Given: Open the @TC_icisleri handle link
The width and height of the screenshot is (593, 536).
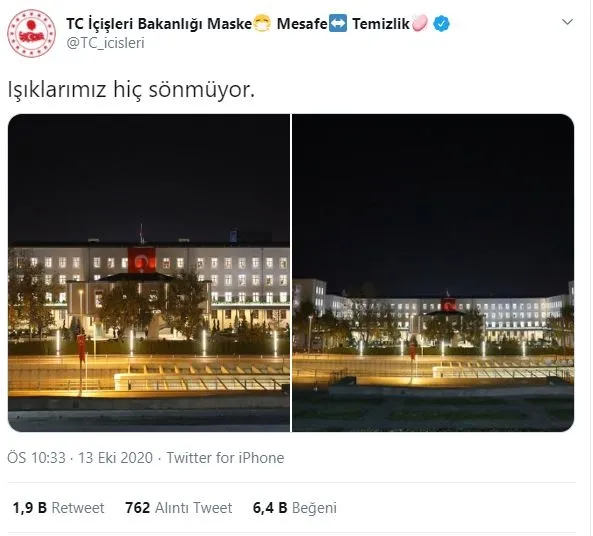Looking at the screenshot, I should pos(106,43).
